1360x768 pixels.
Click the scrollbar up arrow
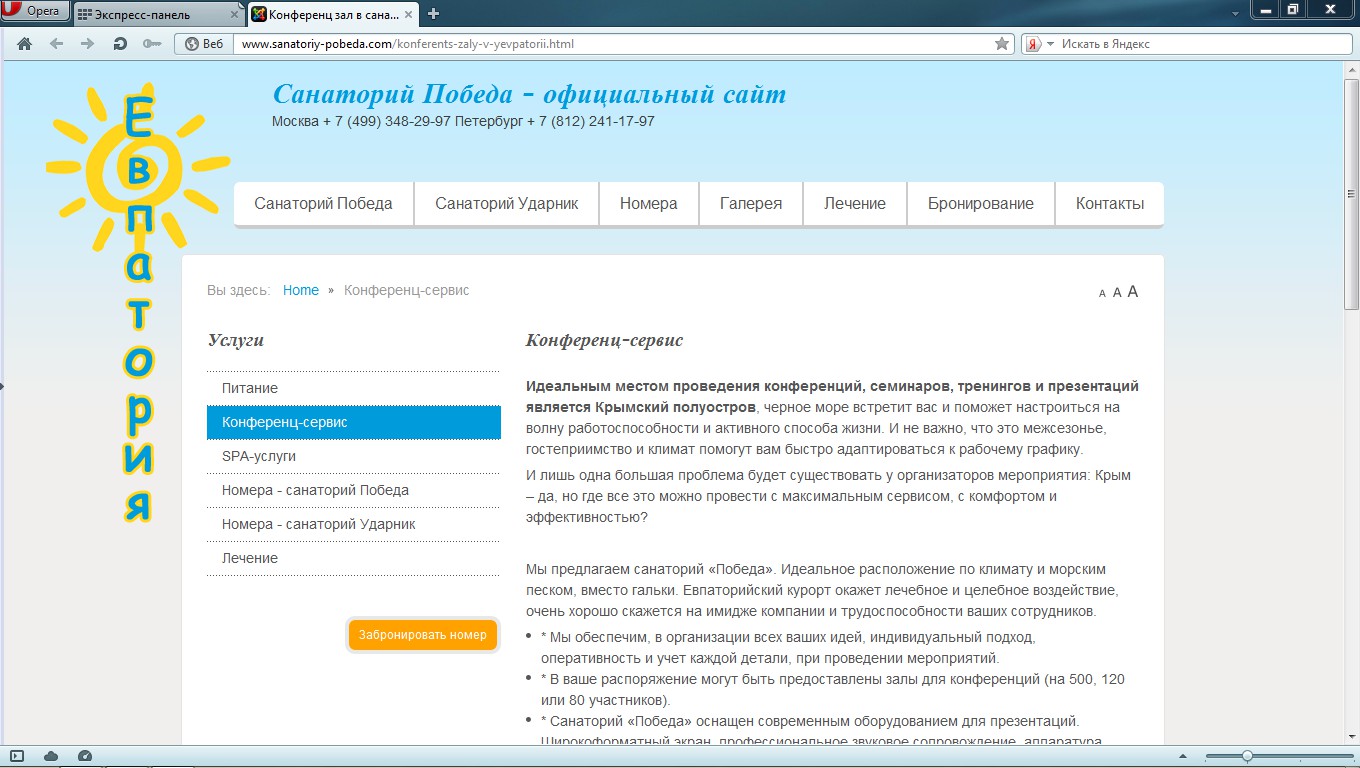pos(1351,68)
